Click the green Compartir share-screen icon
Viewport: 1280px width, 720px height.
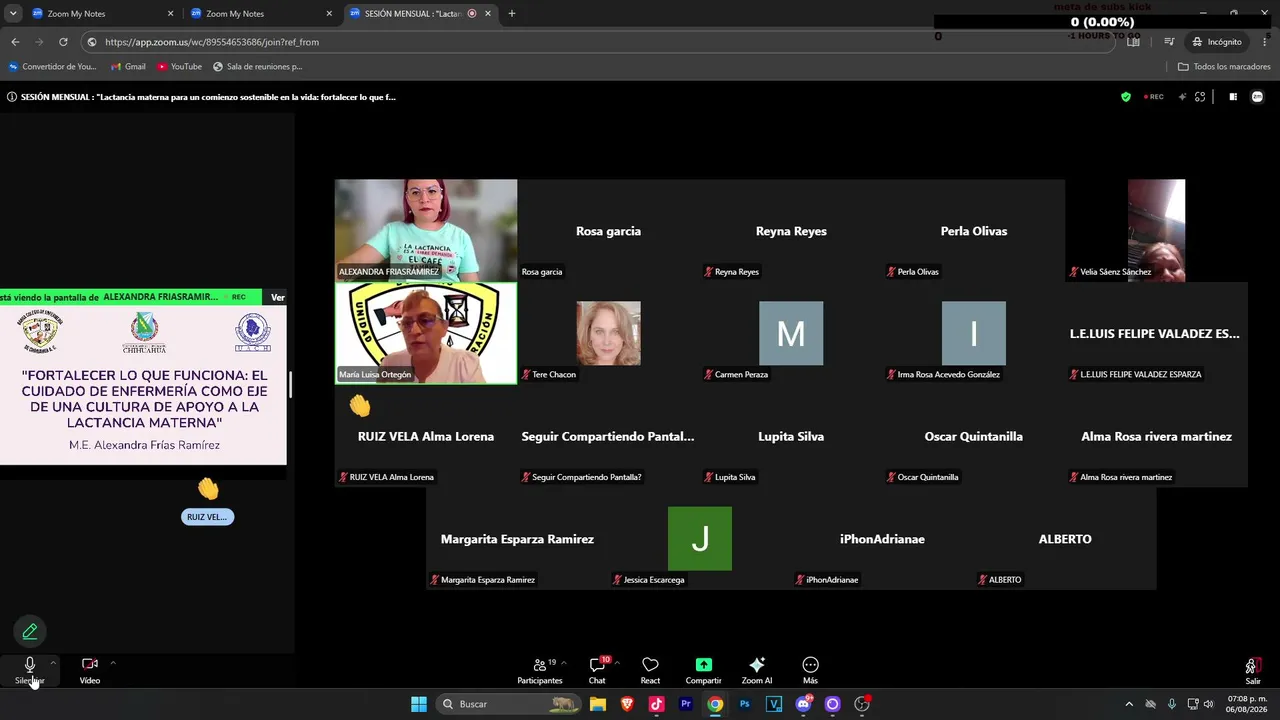coord(704,665)
